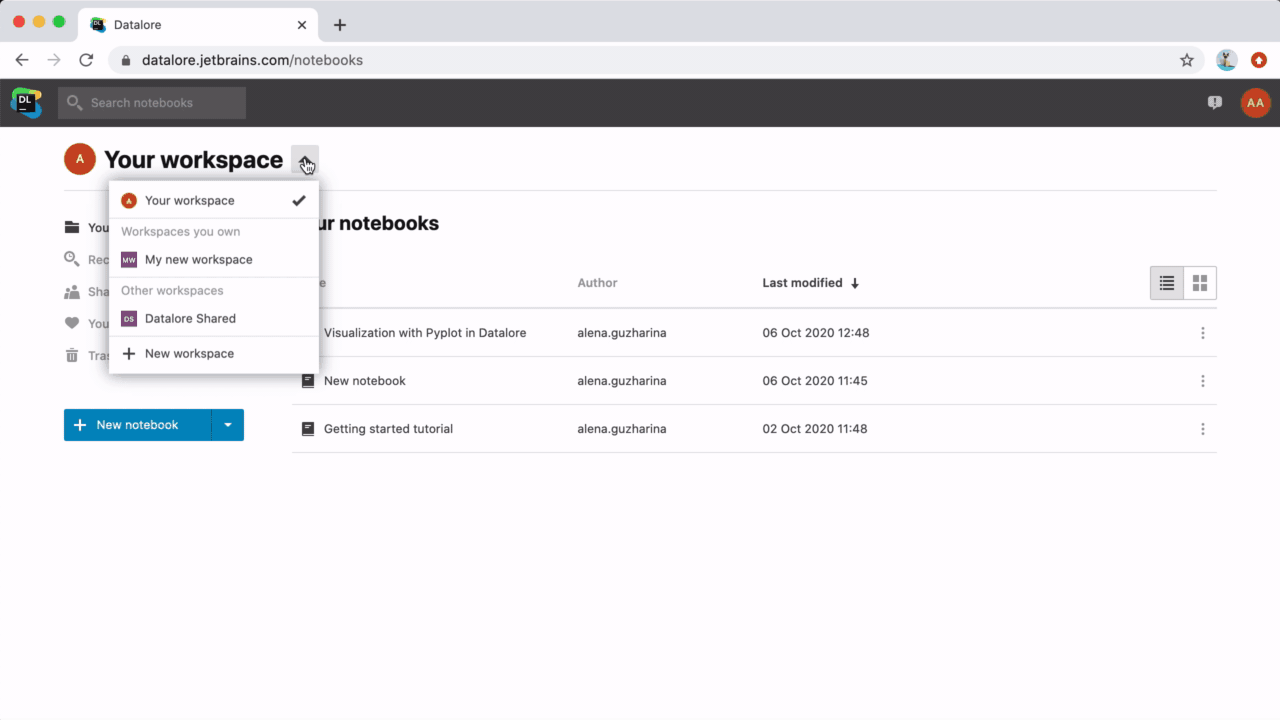Click author alena.guzharina in the Getting started row
This screenshot has height=720, width=1280.
[622, 429]
